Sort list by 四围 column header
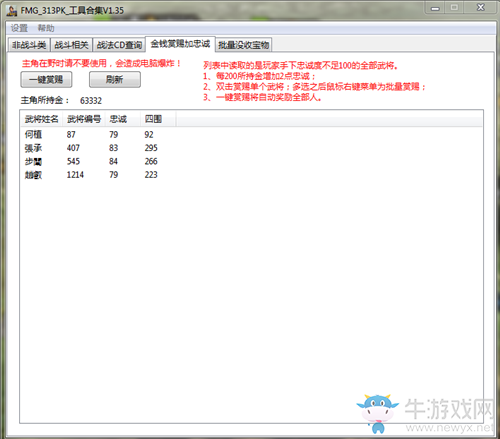Viewport: 500px width, 439px height. click(158, 119)
